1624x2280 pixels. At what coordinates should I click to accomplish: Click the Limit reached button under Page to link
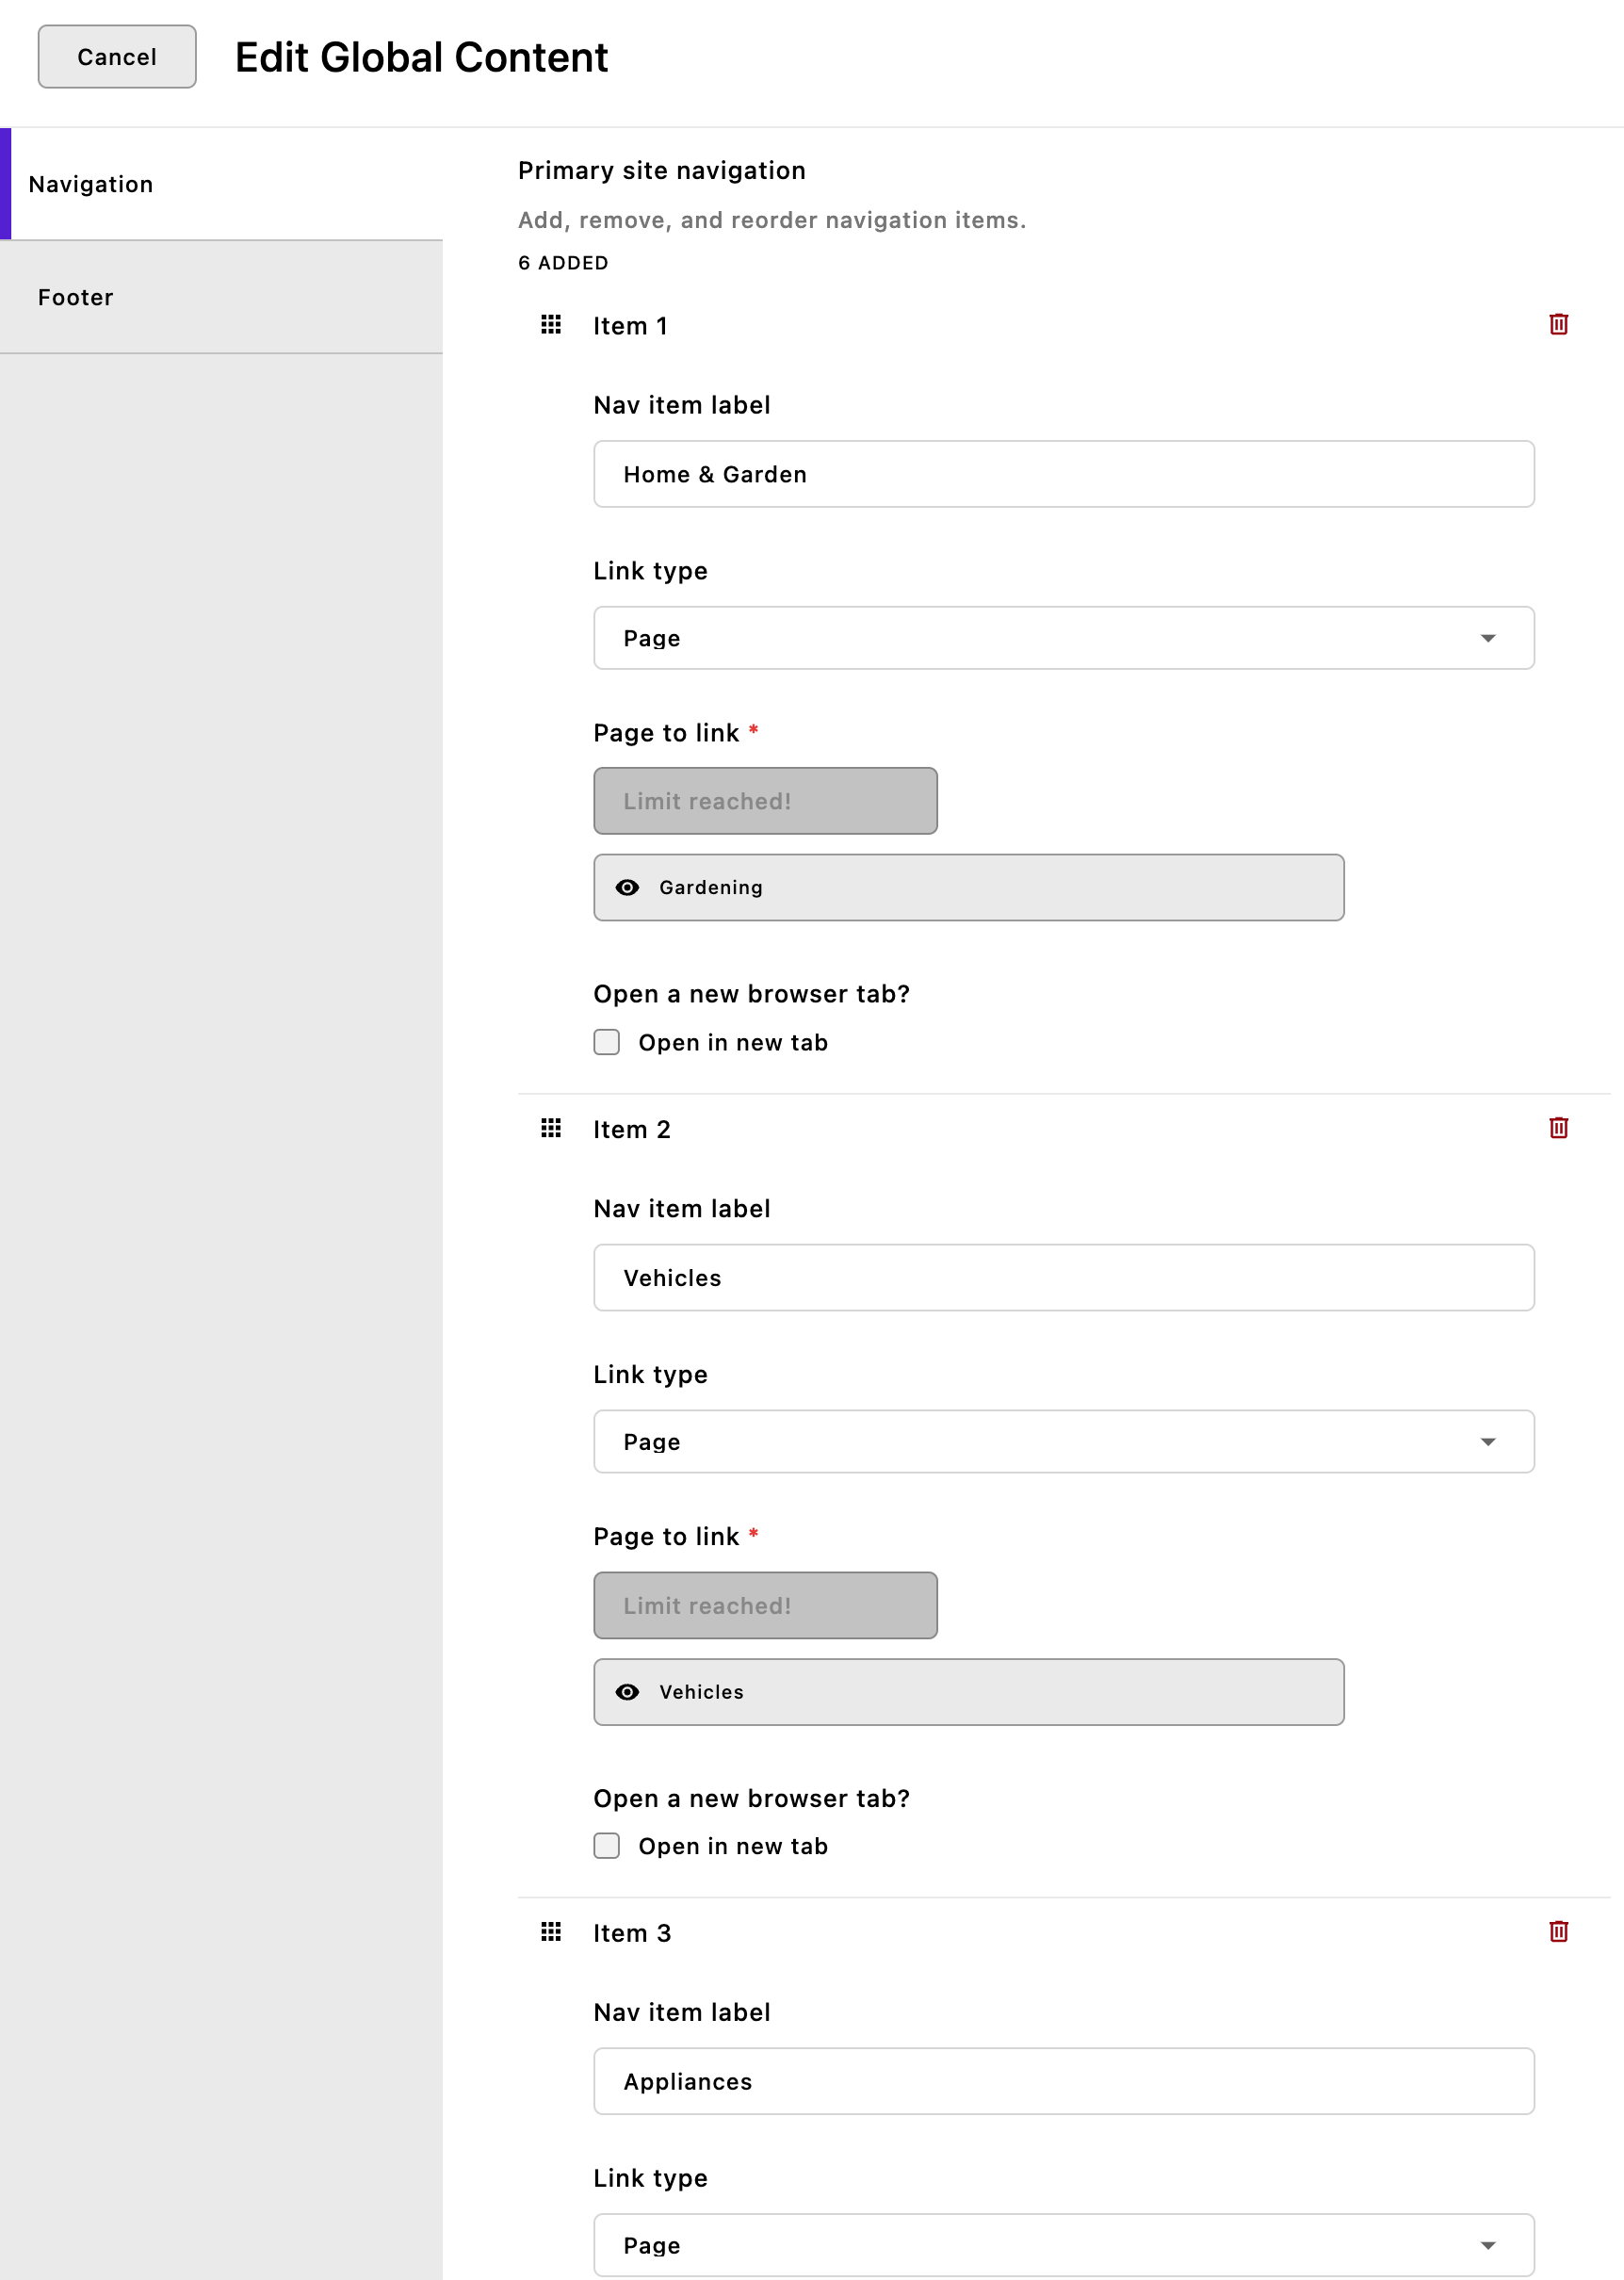(765, 800)
